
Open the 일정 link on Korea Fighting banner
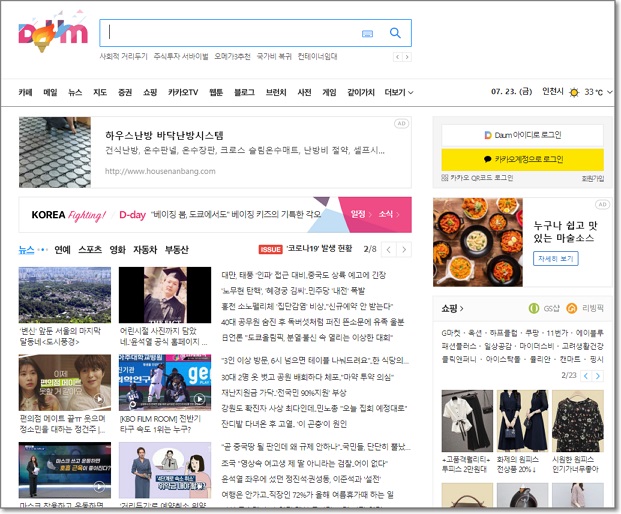point(360,214)
